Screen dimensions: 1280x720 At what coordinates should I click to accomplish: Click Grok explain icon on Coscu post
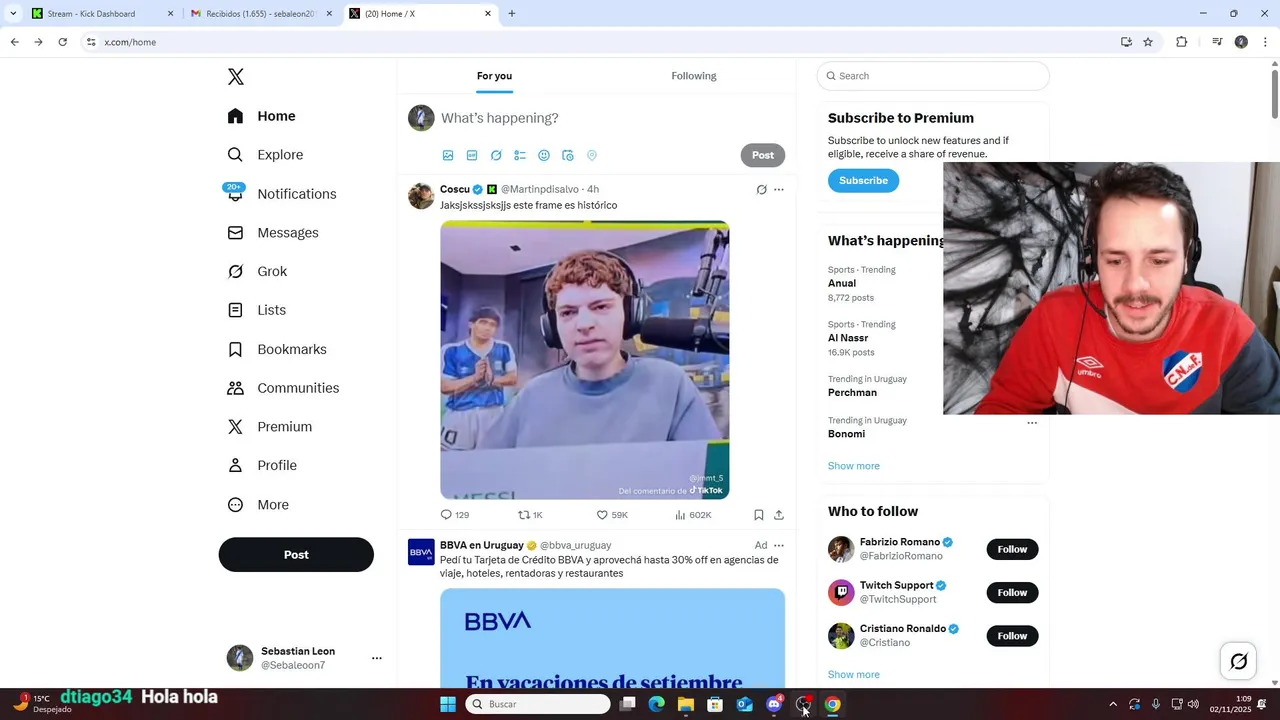(761, 189)
